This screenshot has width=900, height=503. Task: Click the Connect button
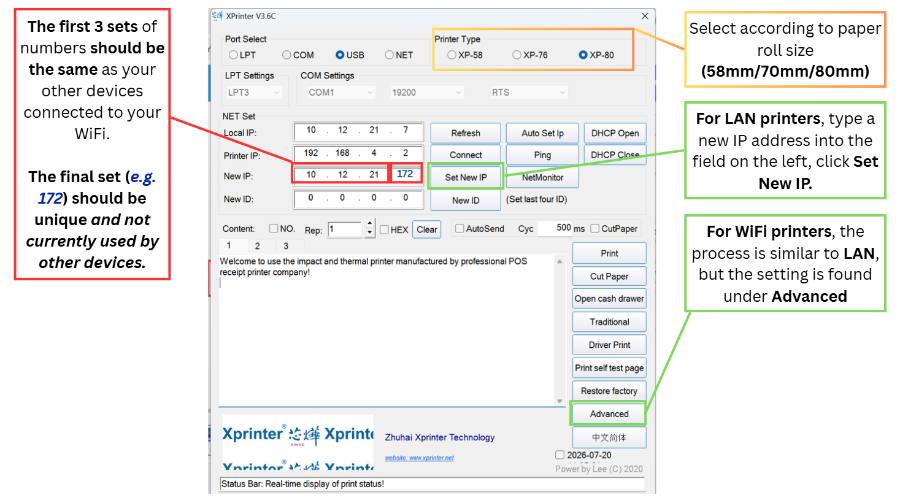pyautogui.click(x=465, y=155)
